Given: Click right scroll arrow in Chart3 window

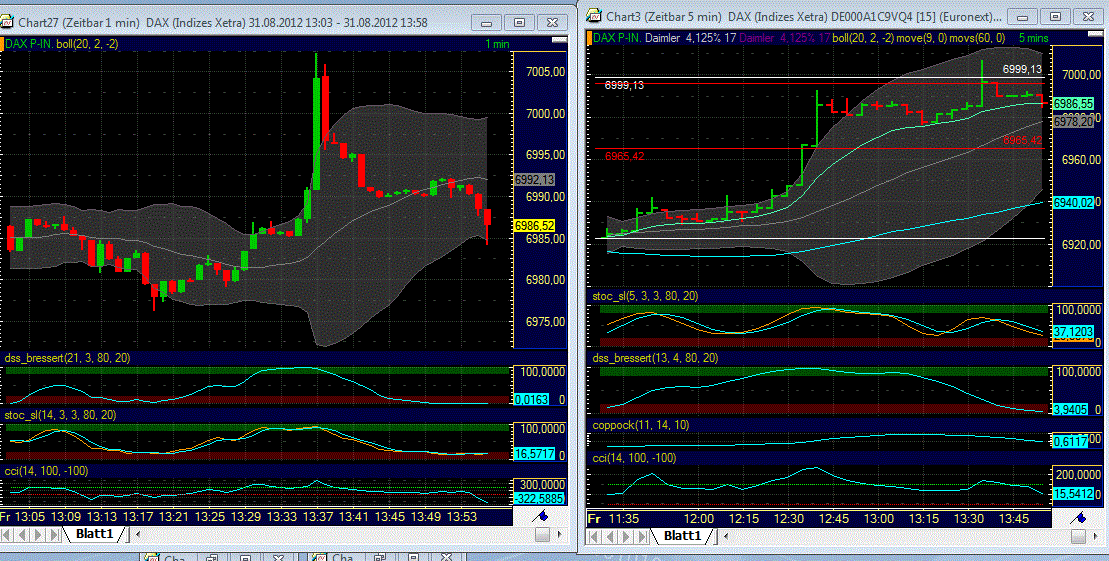Looking at the screenshot, I should coord(1096,537).
